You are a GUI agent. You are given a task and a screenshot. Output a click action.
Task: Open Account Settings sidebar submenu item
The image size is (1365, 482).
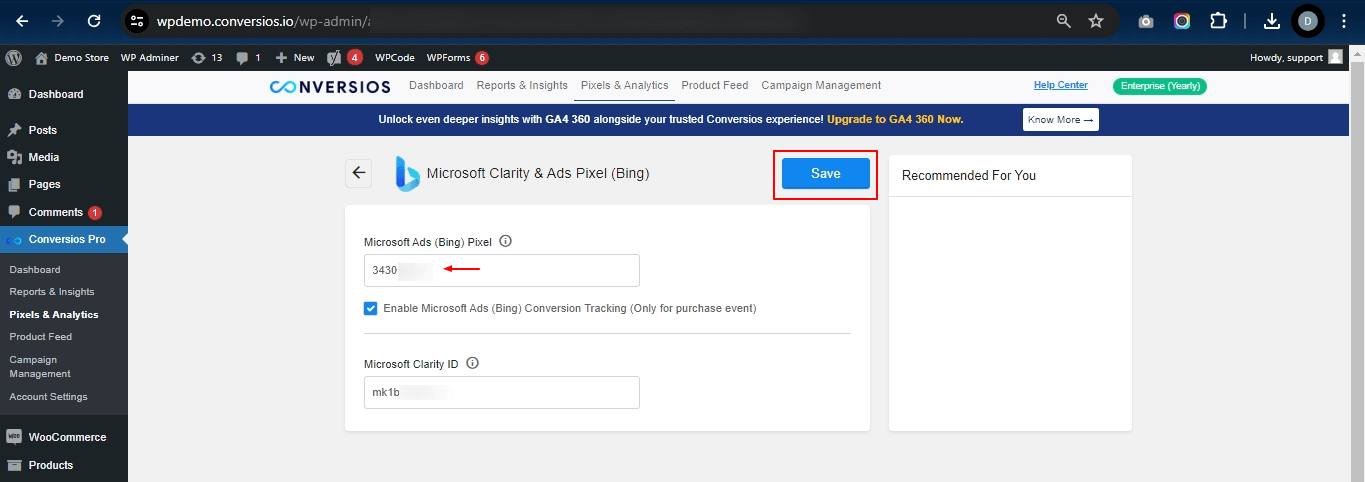[48, 397]
